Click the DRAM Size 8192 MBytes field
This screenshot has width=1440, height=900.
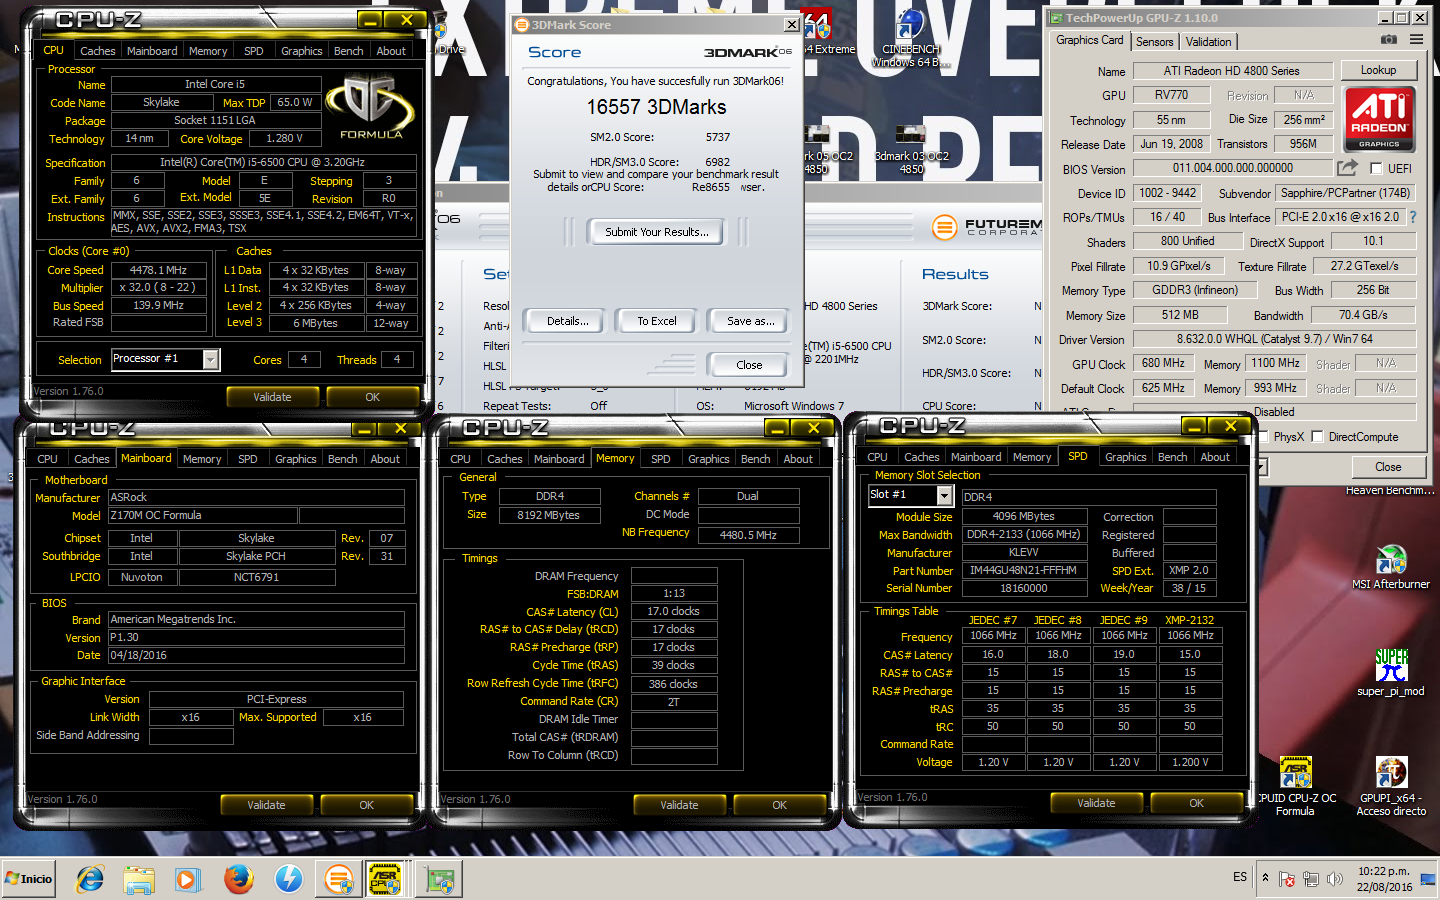pyautogui.click(x=549, y=515)
